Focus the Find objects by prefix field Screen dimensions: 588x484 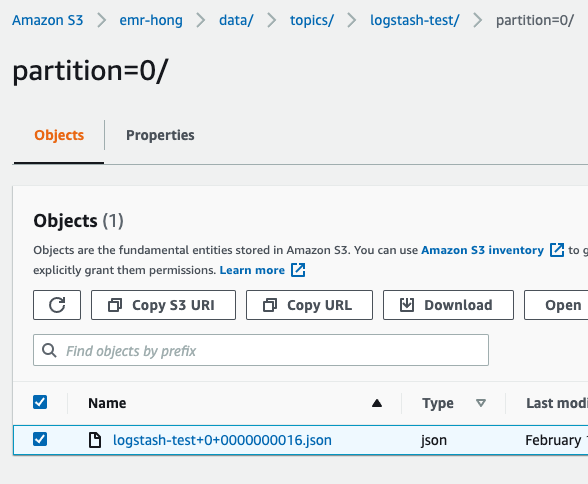261,350
